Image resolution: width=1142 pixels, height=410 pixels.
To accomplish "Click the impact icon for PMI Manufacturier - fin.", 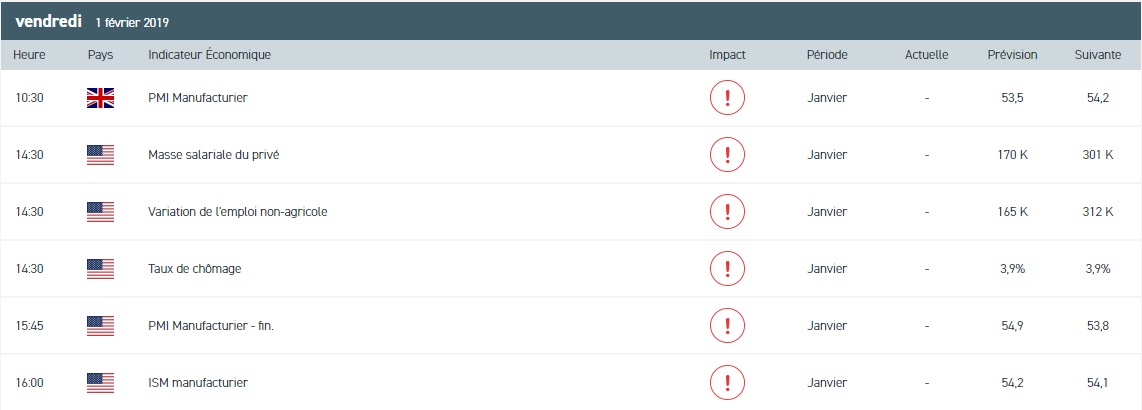I will 727,326.
